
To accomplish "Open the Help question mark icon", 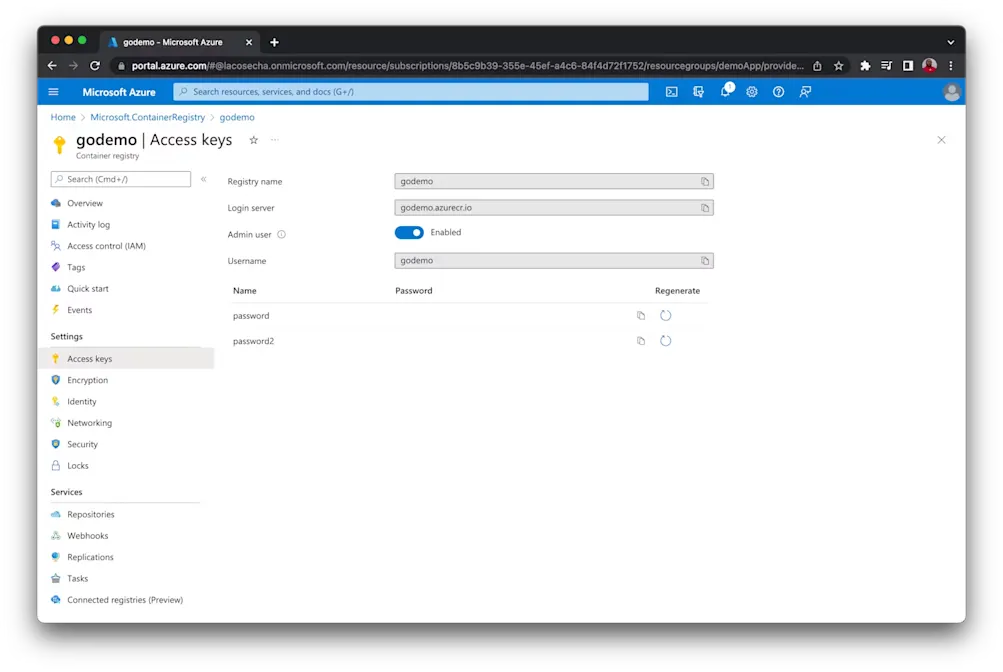I will tap(778, 91).
